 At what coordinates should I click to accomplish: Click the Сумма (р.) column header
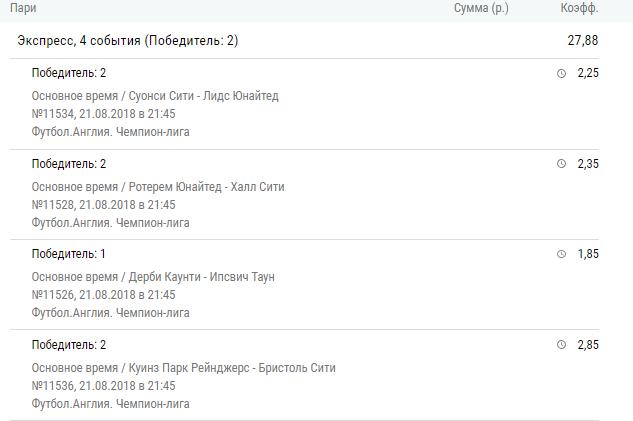pos(481,8)
